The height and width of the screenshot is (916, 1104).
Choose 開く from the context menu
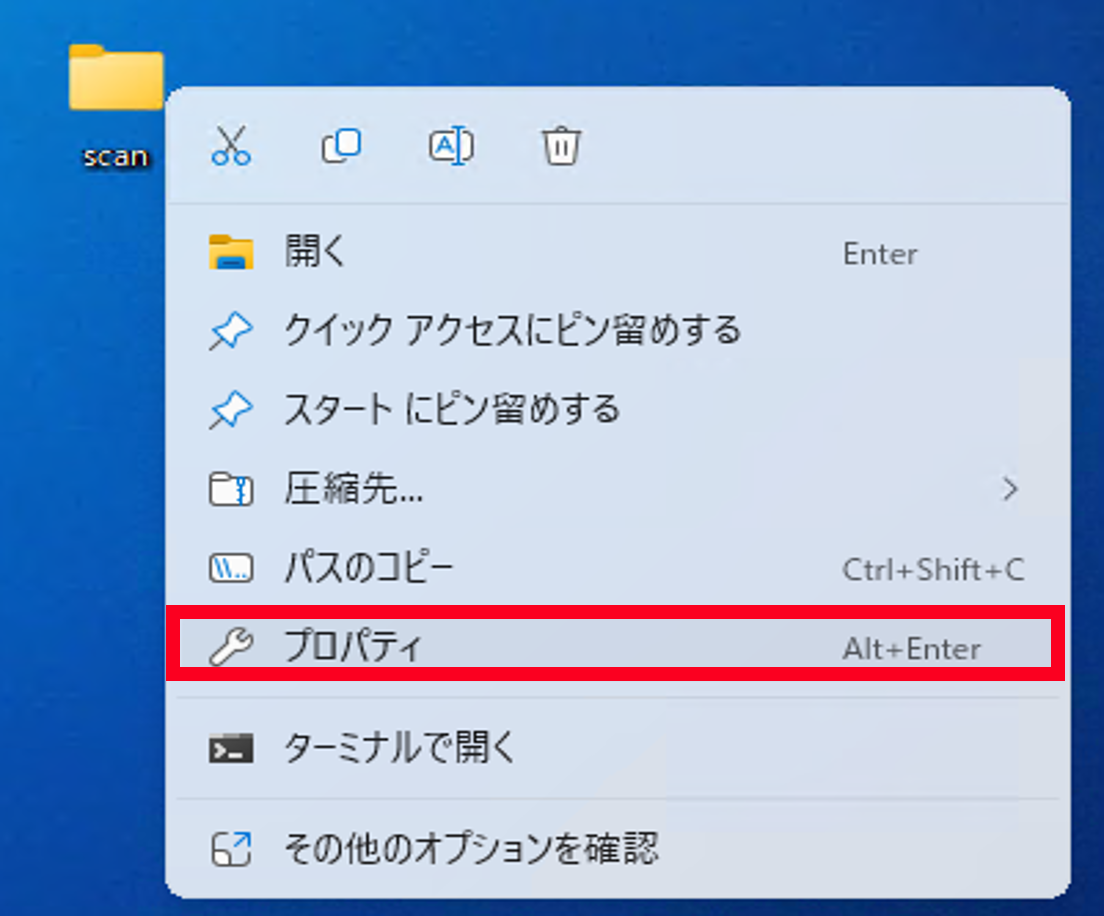315,252
